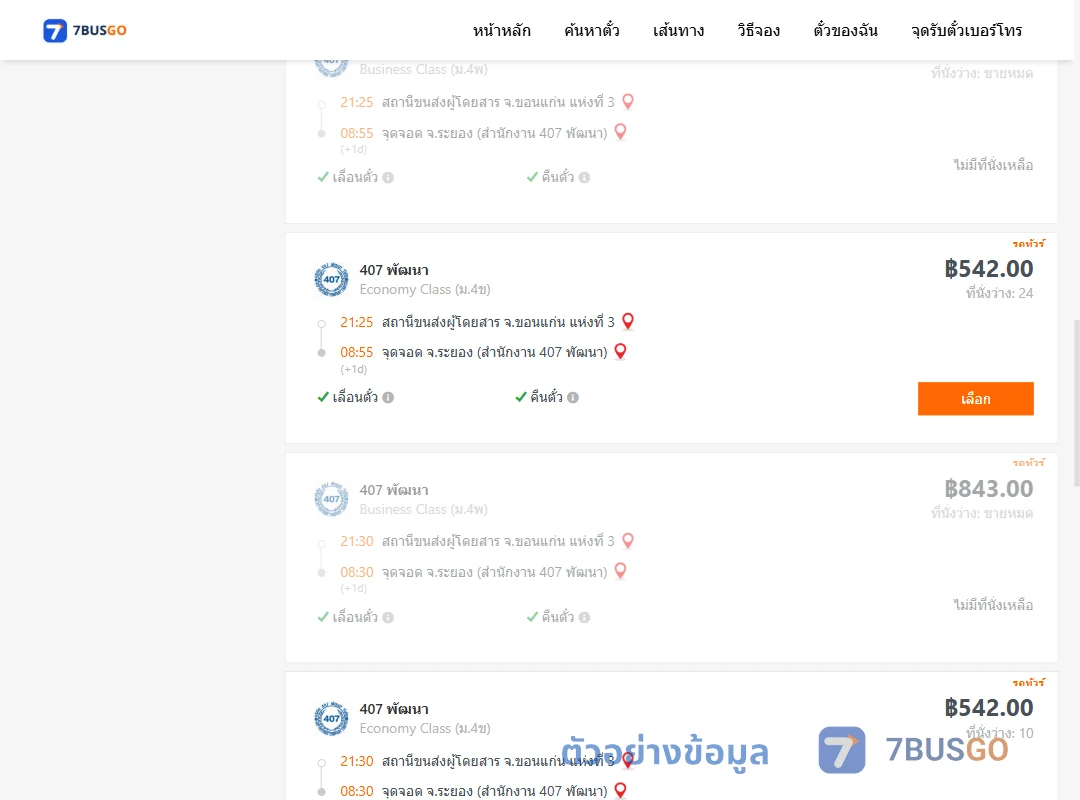Open the คืนตั๋ว info icon on the 21:25 Economy trip
The image size is (1080, 800).
573,398
